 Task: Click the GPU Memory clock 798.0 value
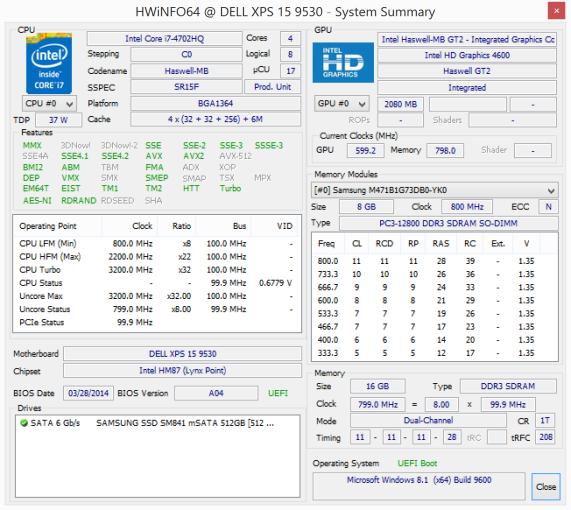point(445,150)
